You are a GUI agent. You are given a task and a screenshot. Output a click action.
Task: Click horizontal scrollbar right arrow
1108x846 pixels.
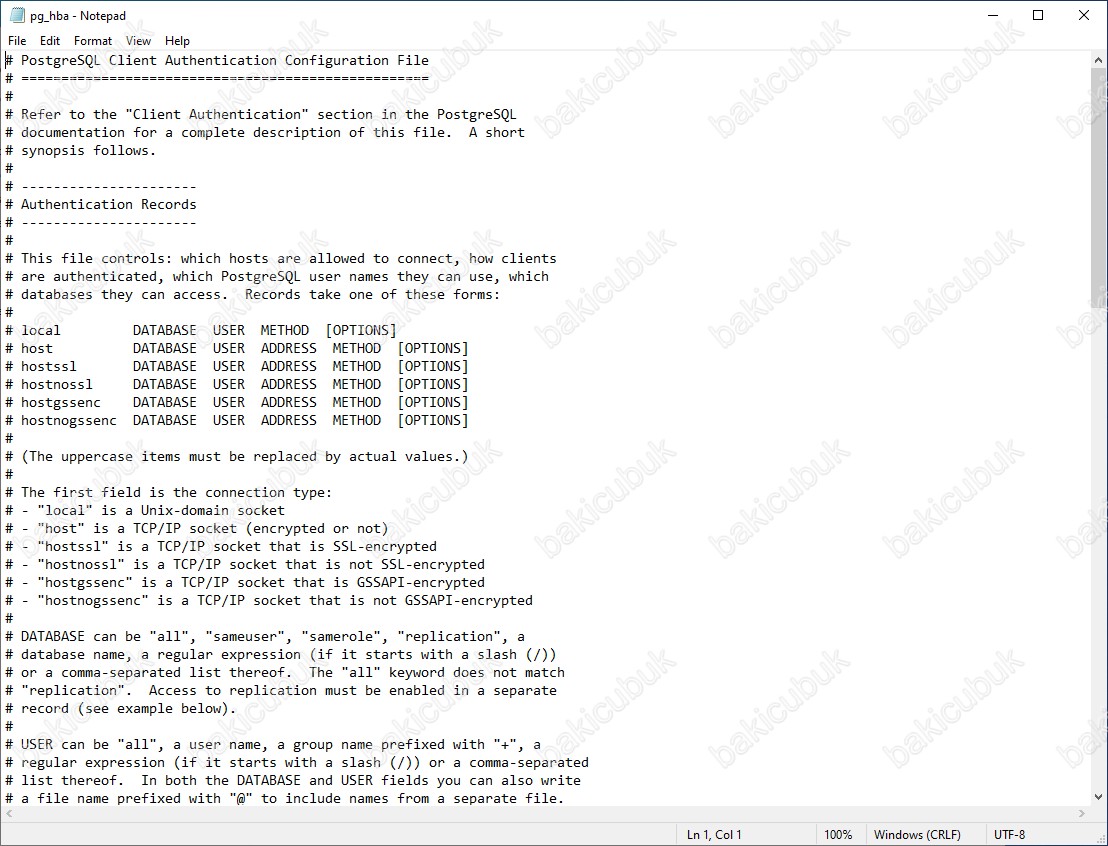pos(1082,813)
